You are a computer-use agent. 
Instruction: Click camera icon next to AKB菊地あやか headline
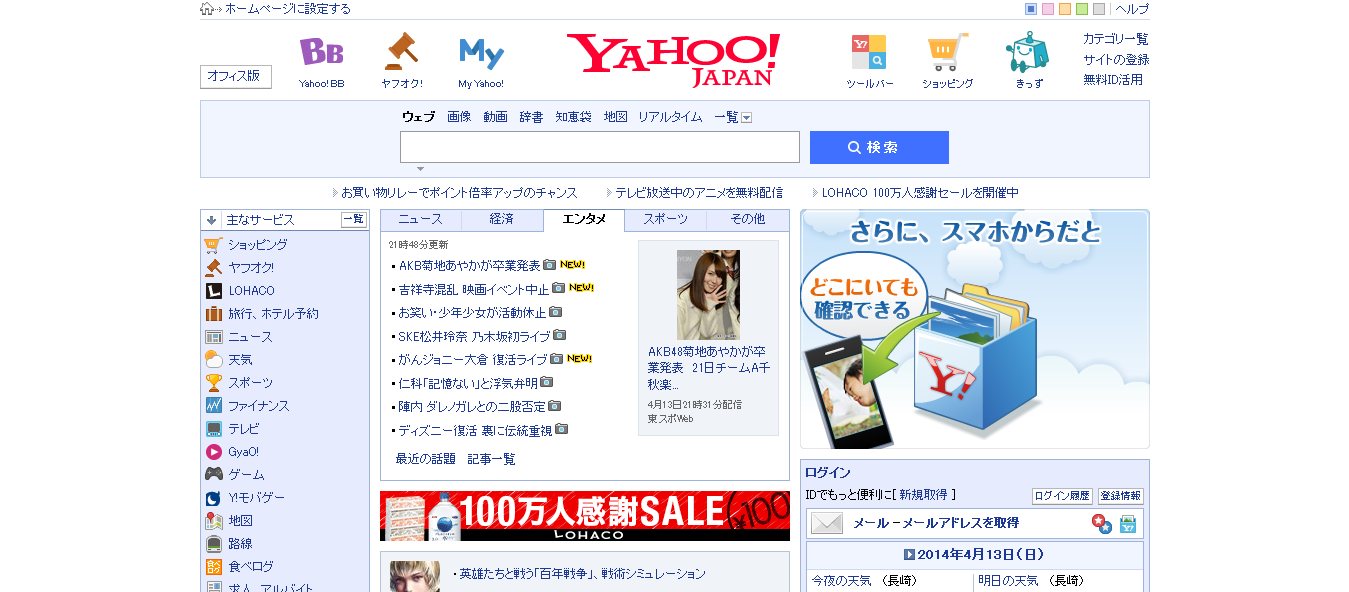[549, 265]
